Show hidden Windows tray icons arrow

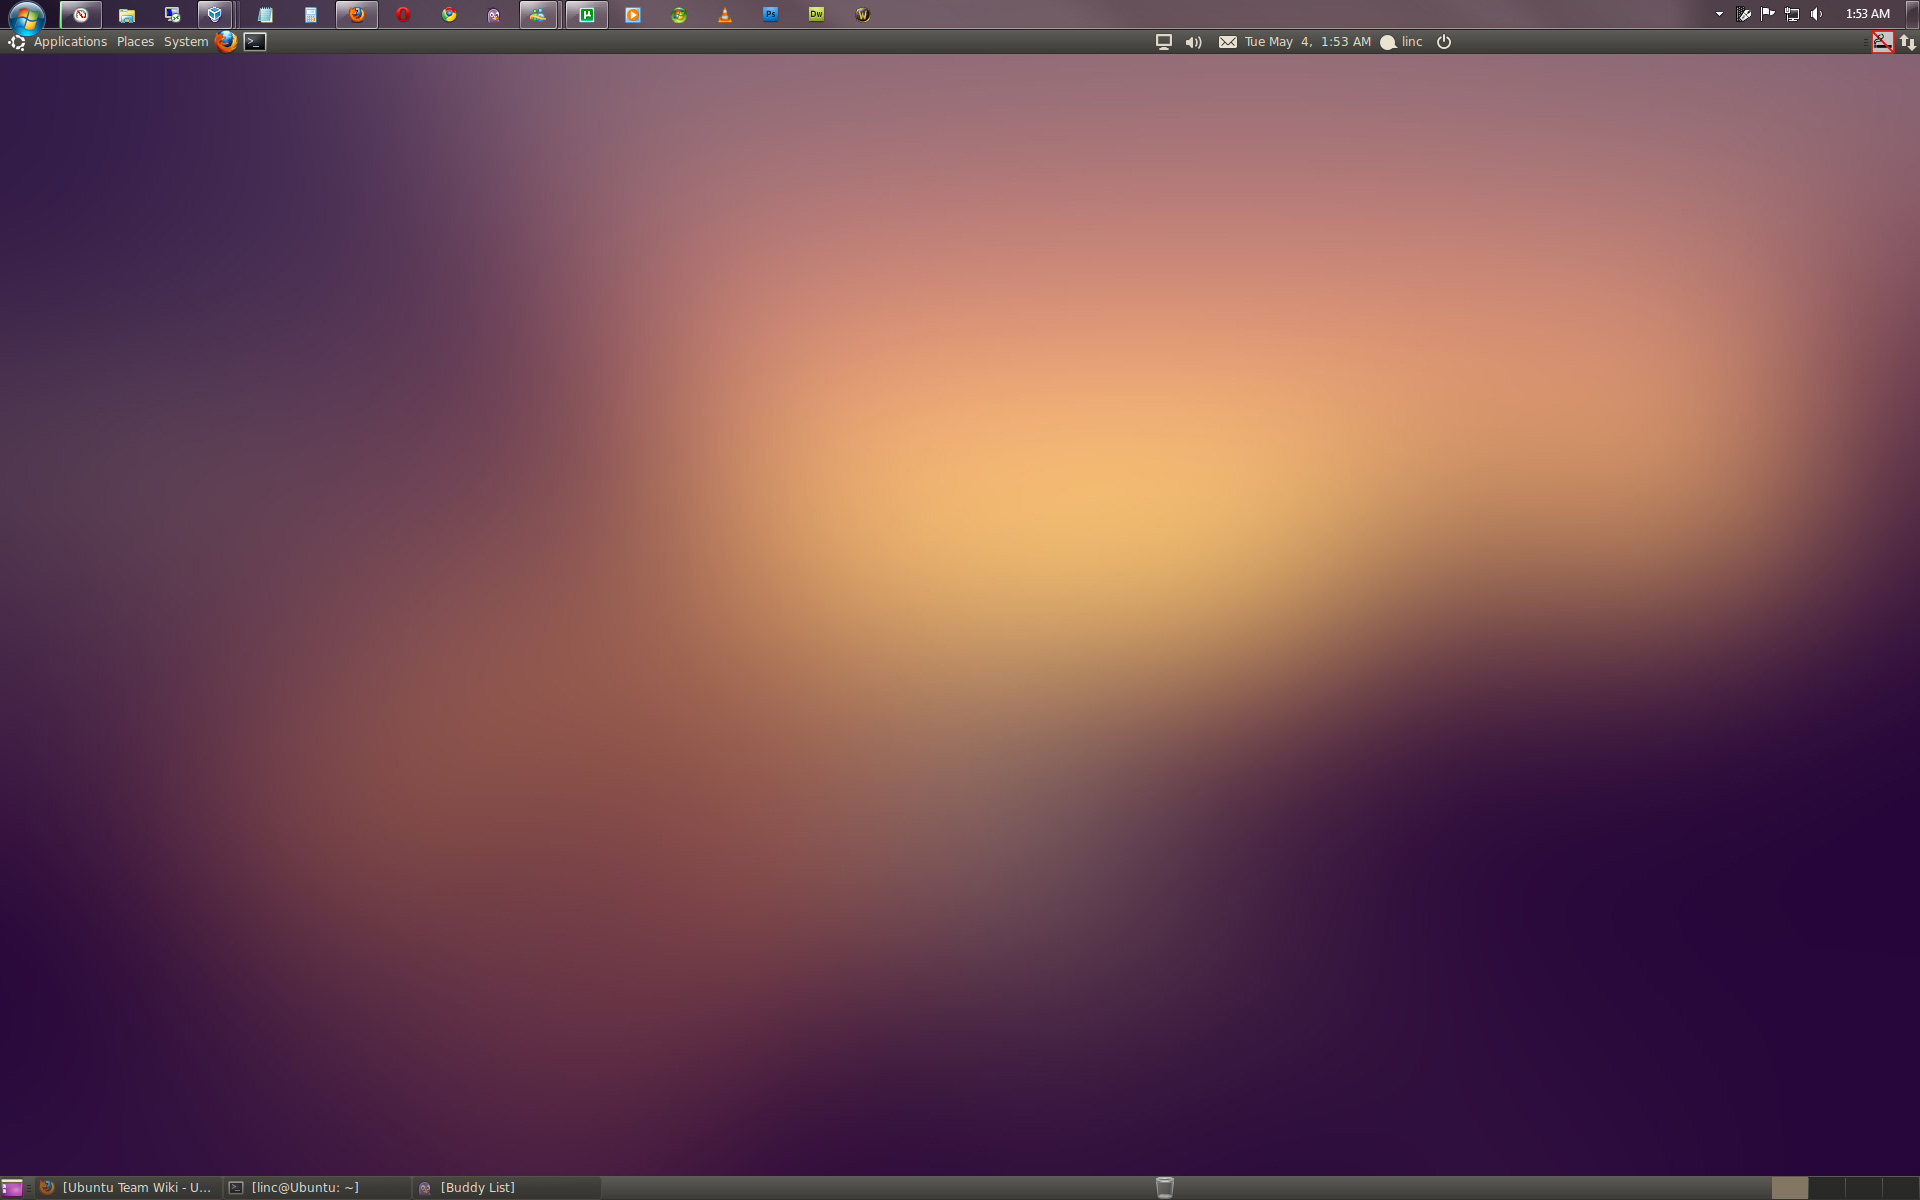(1719, 14)
